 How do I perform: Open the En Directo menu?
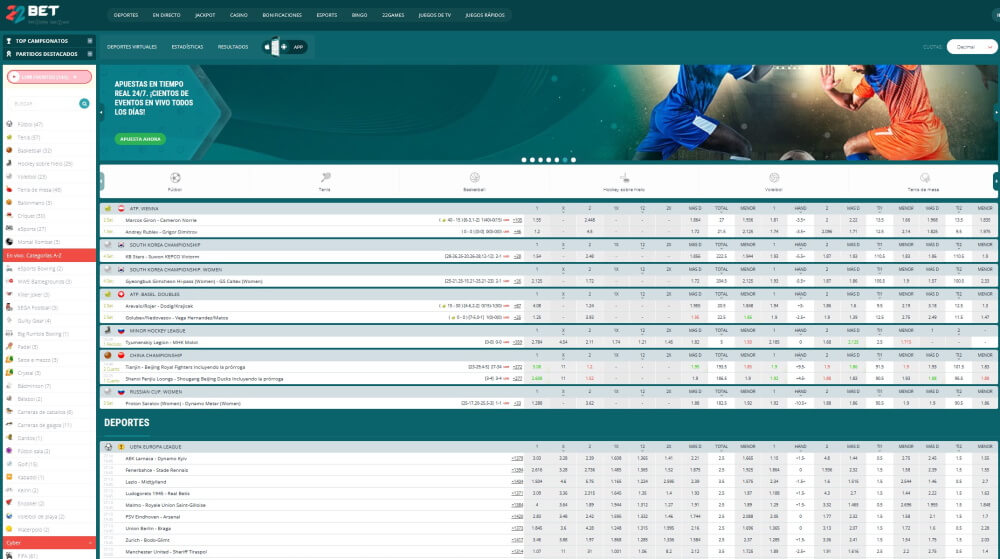click(x=166, y=15)
